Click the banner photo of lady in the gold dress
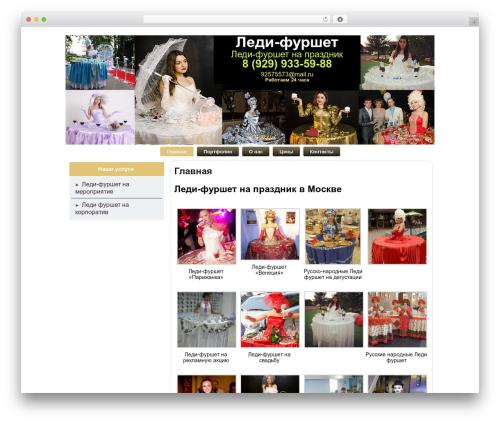500x423 pixels. pos(322,117)
